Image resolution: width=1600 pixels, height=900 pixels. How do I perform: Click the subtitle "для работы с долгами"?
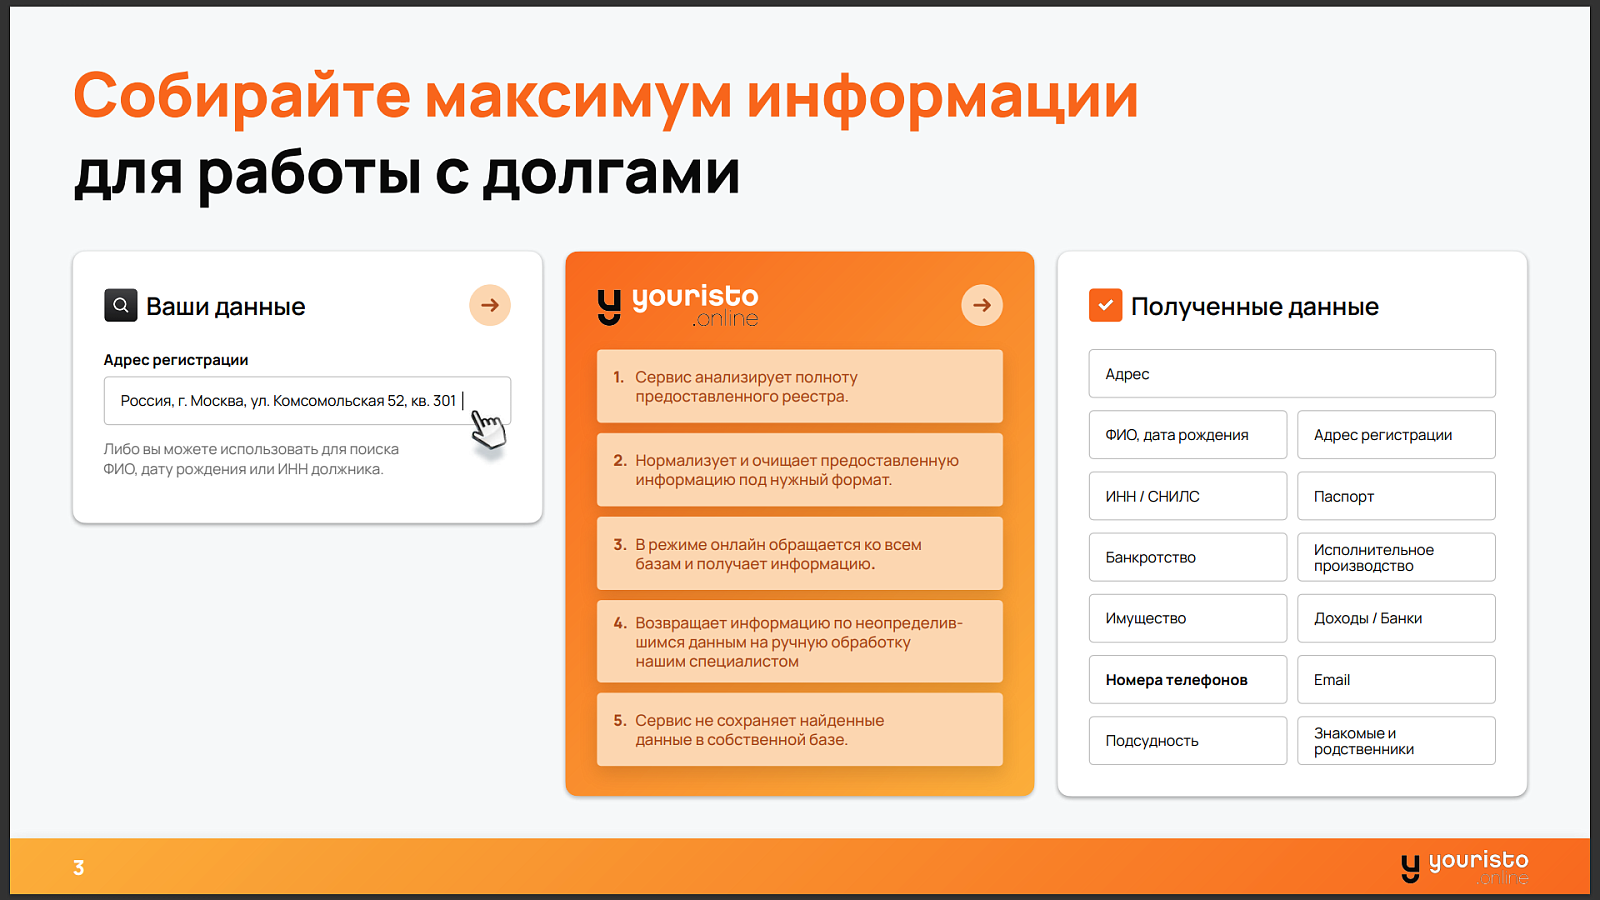(x=407, y=174)
